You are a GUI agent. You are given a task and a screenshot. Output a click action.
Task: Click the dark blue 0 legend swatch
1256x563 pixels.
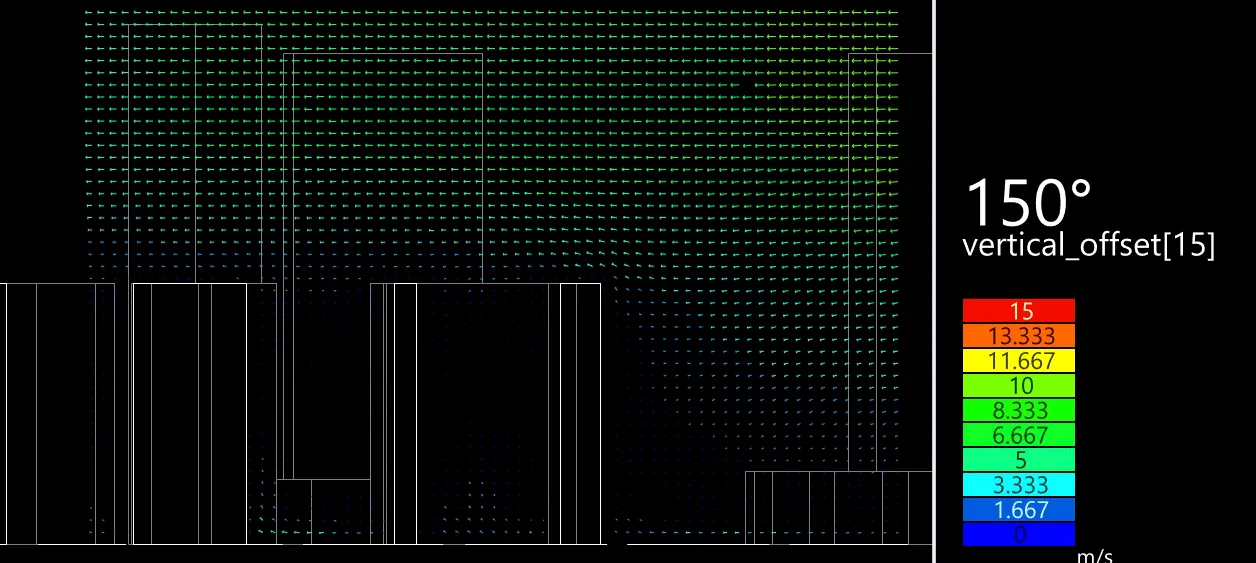click(1019, 534)
